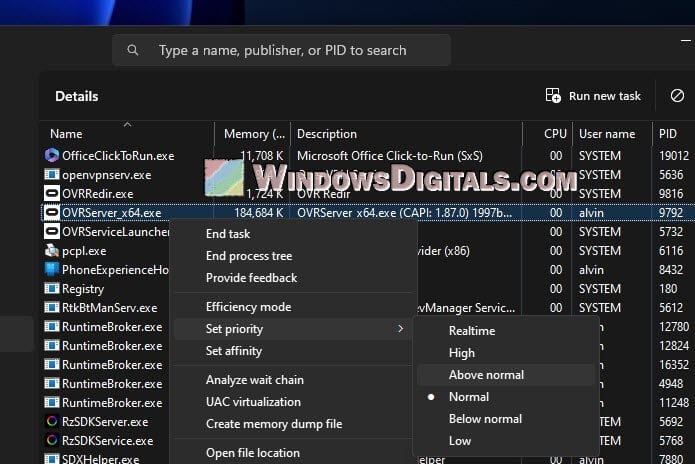Image resolution: width=695 pixels, height=464 pixels.
Task: Click the Details page heading
Action: 77,96
